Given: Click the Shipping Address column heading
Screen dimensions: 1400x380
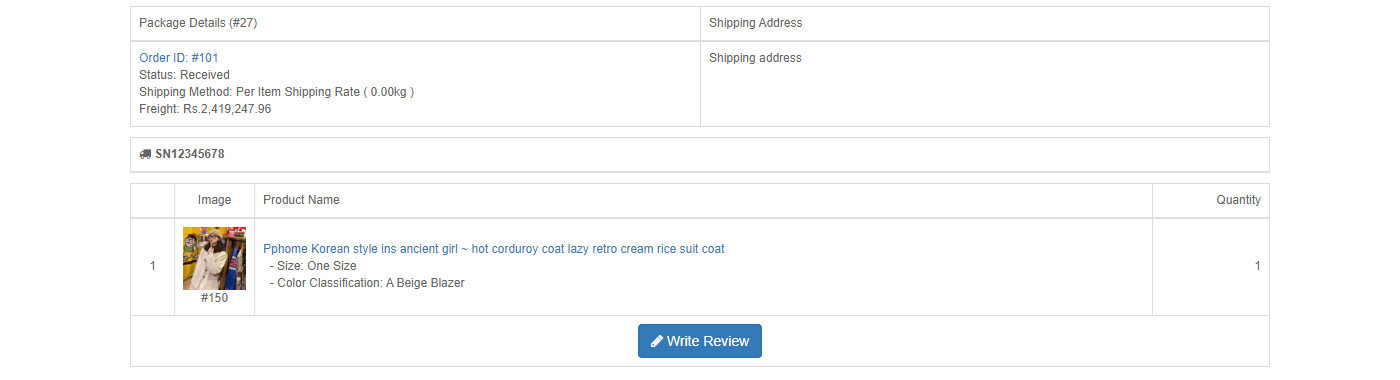Looking at the screenshot, I should point(756,23).
